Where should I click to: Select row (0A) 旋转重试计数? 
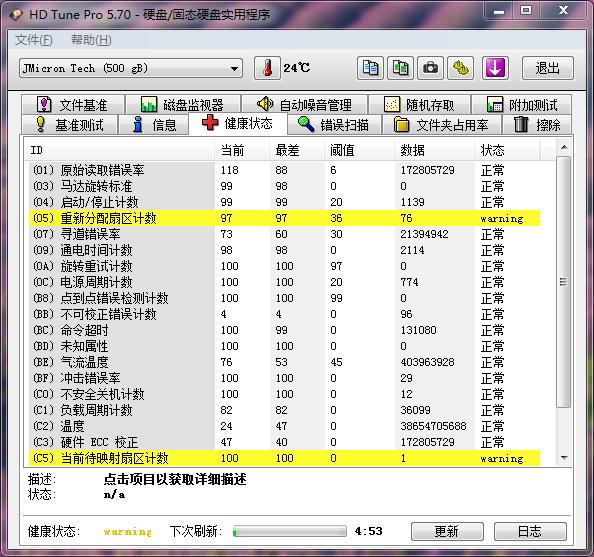point(284,266)
